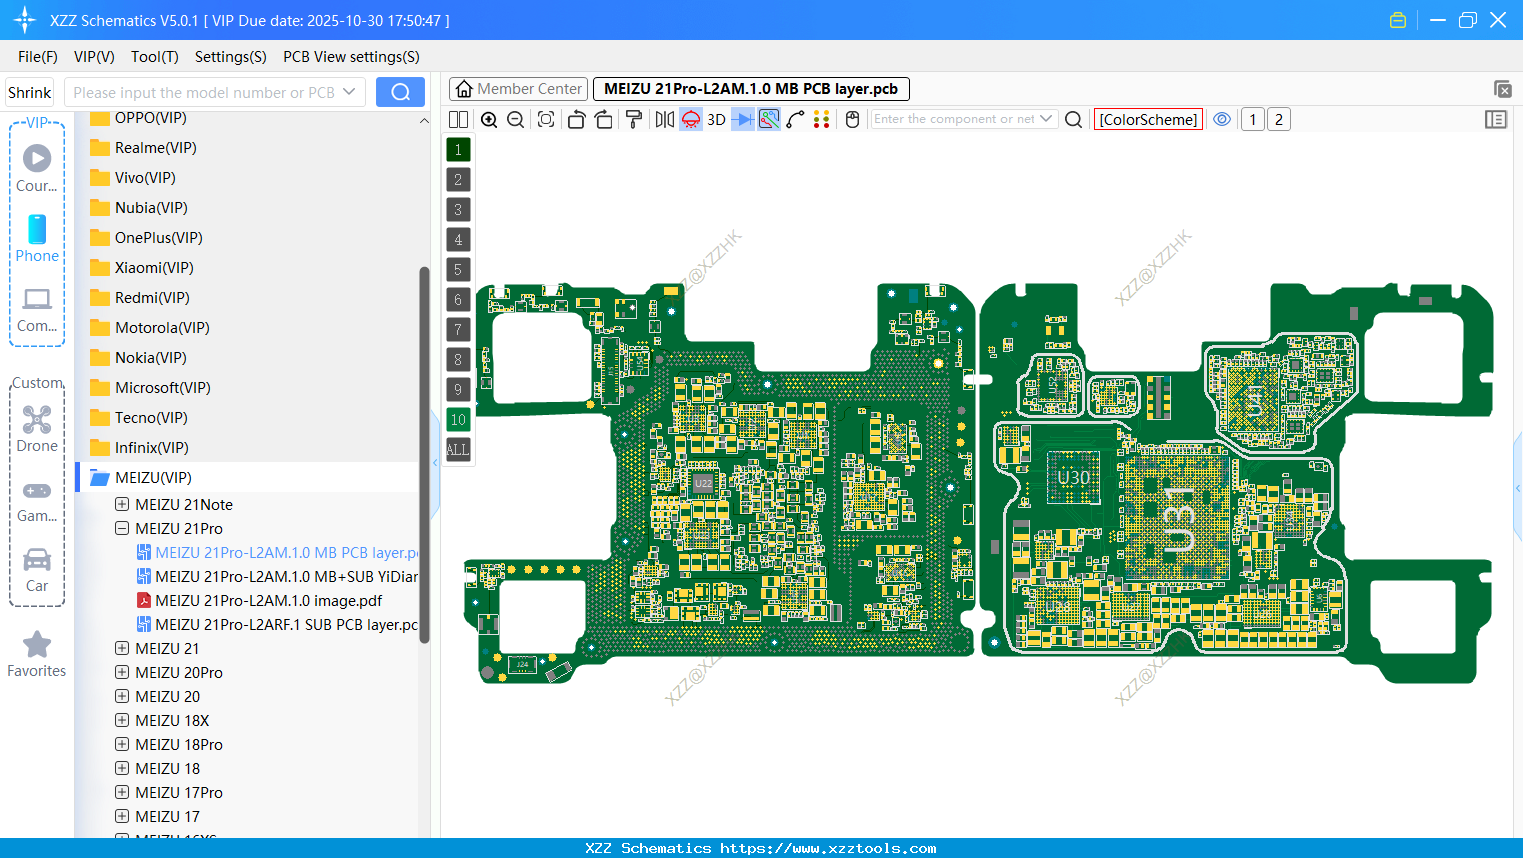
Task: Open the Xiaomi(VIP) folder
Action: (154, 267)
